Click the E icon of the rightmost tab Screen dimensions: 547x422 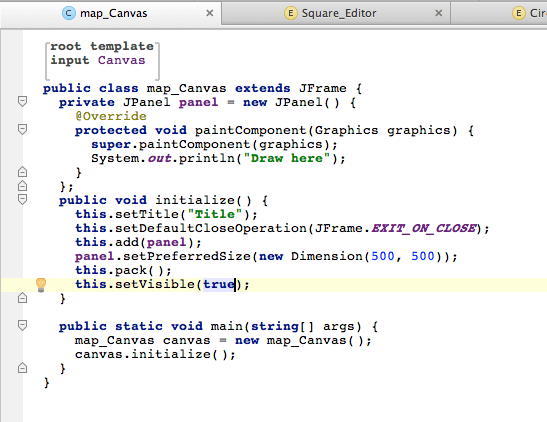click(518, 13)
